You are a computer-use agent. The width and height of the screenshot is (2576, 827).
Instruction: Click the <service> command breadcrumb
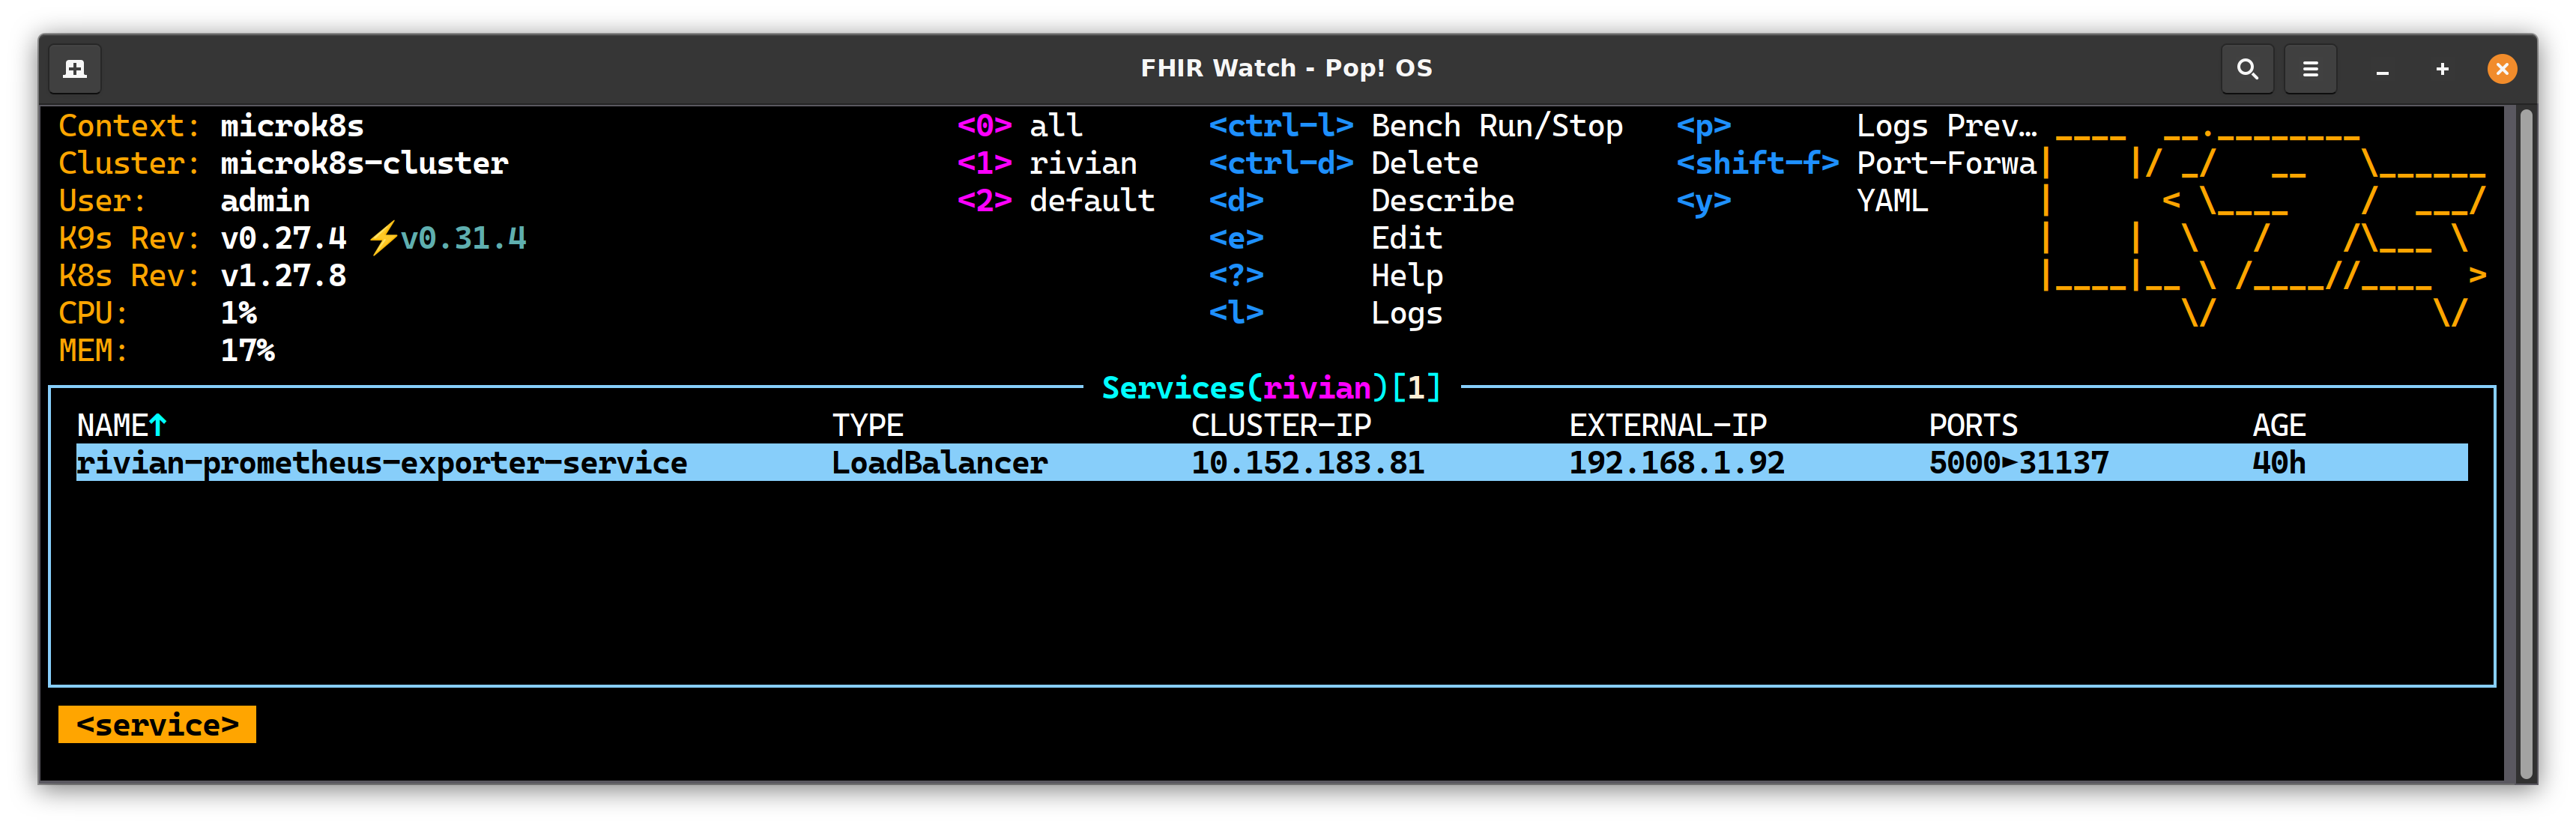(x=157, y=725)
